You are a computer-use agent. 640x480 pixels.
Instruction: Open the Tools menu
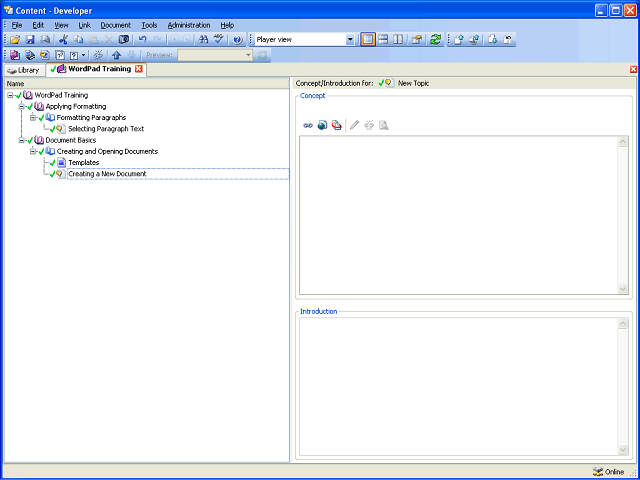point(149,25)
